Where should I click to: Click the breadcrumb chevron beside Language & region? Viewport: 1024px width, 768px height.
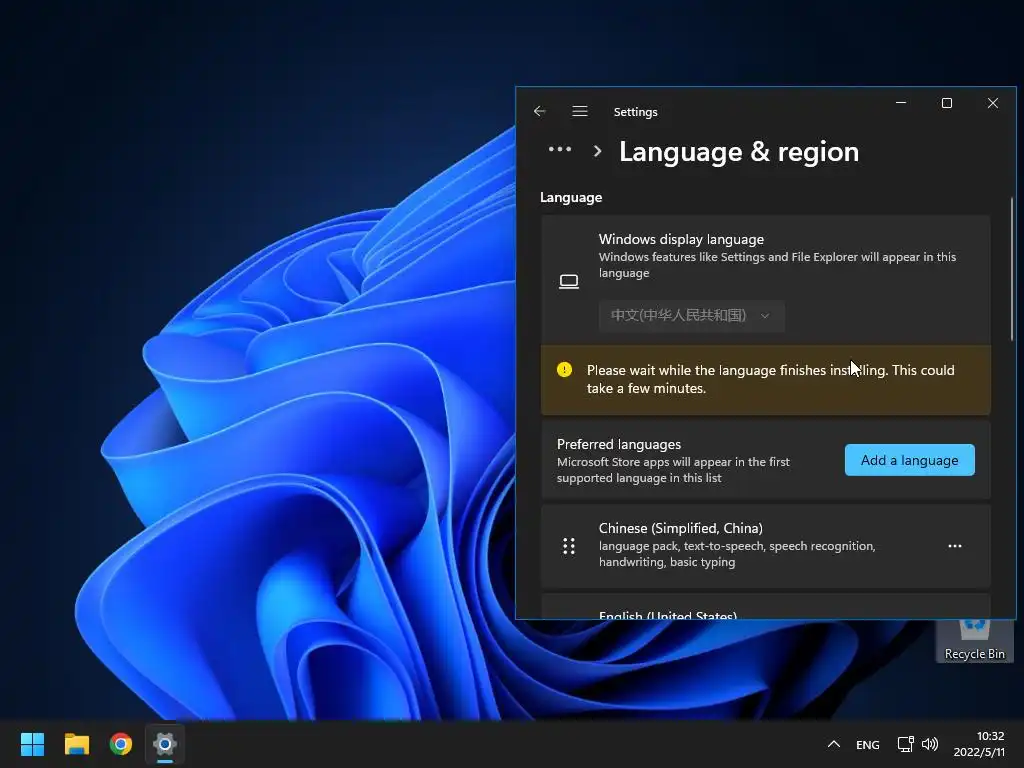click(597, 152)
